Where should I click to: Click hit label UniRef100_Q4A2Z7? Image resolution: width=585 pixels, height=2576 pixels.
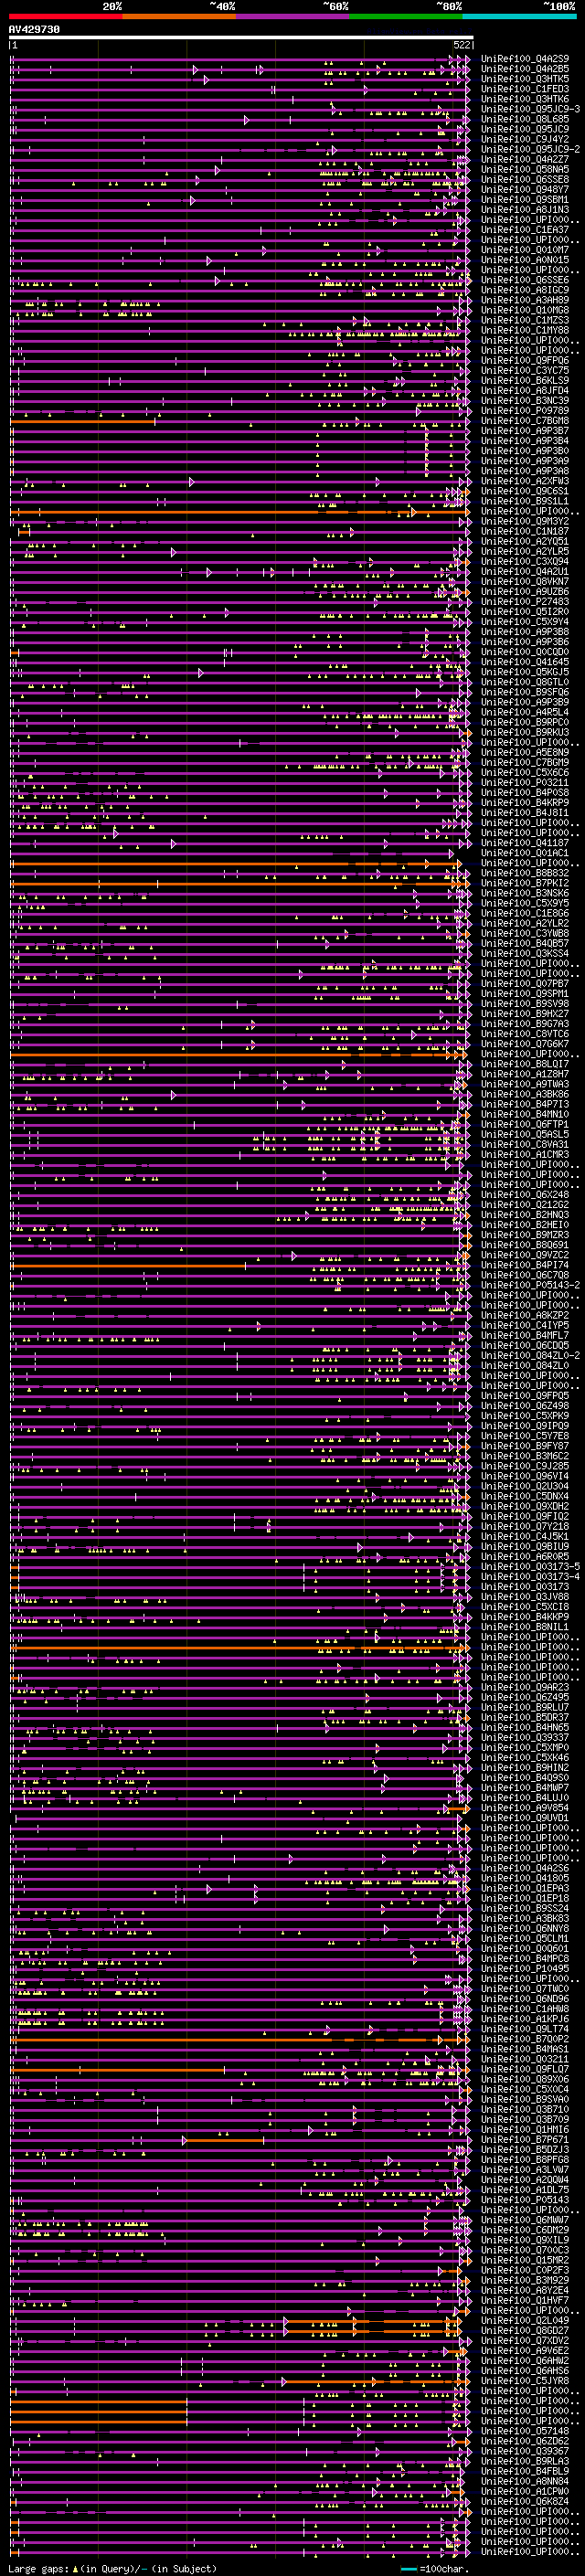525,159
